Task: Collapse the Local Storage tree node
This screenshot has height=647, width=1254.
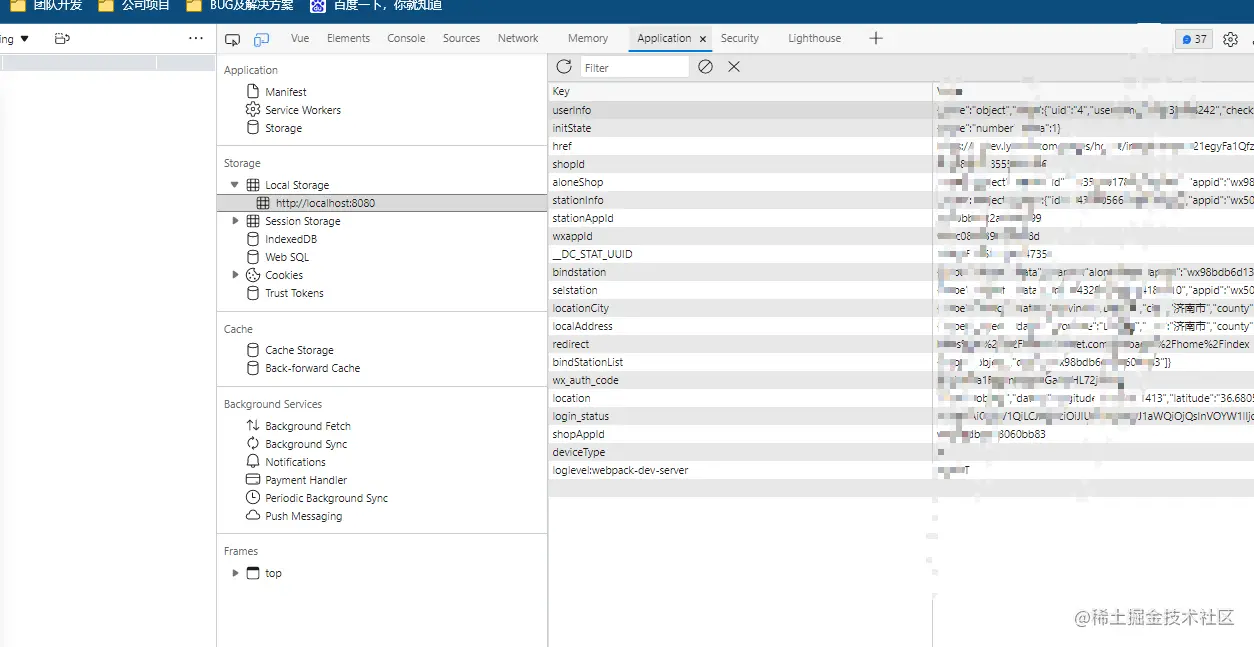Action: [x=235, y=184]
